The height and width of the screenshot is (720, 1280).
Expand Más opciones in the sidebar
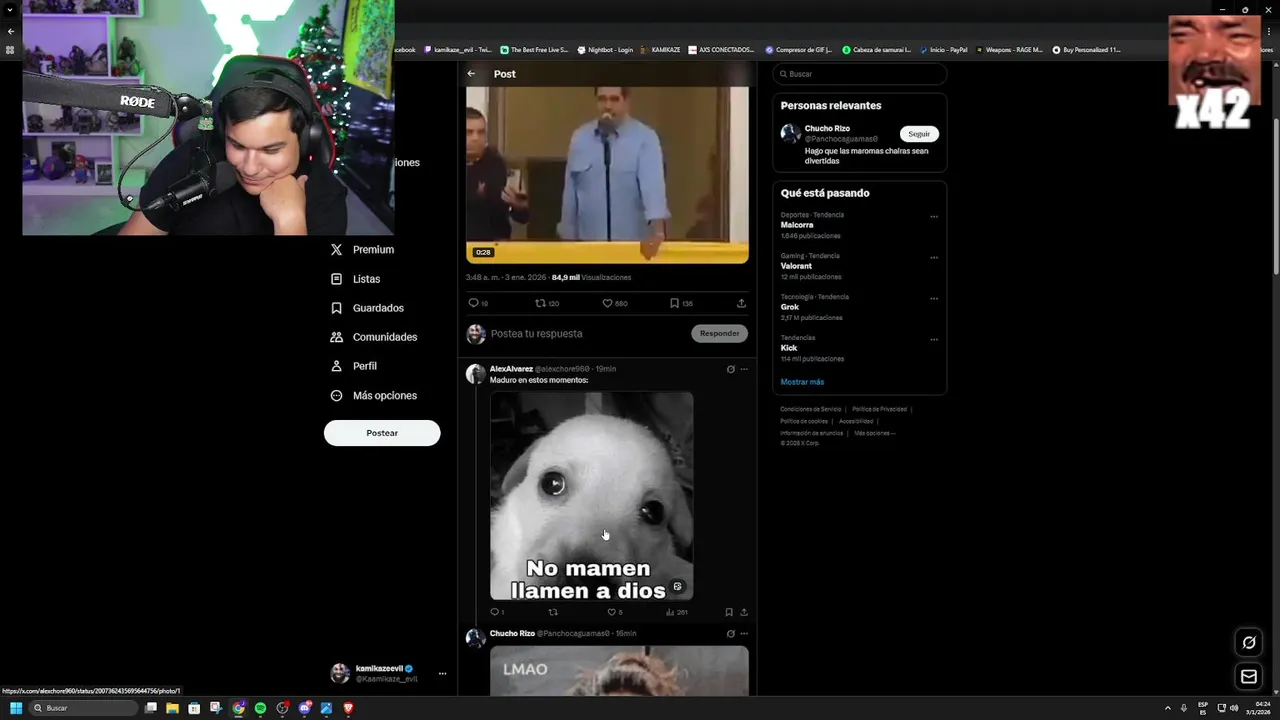[x=374, y=396]
